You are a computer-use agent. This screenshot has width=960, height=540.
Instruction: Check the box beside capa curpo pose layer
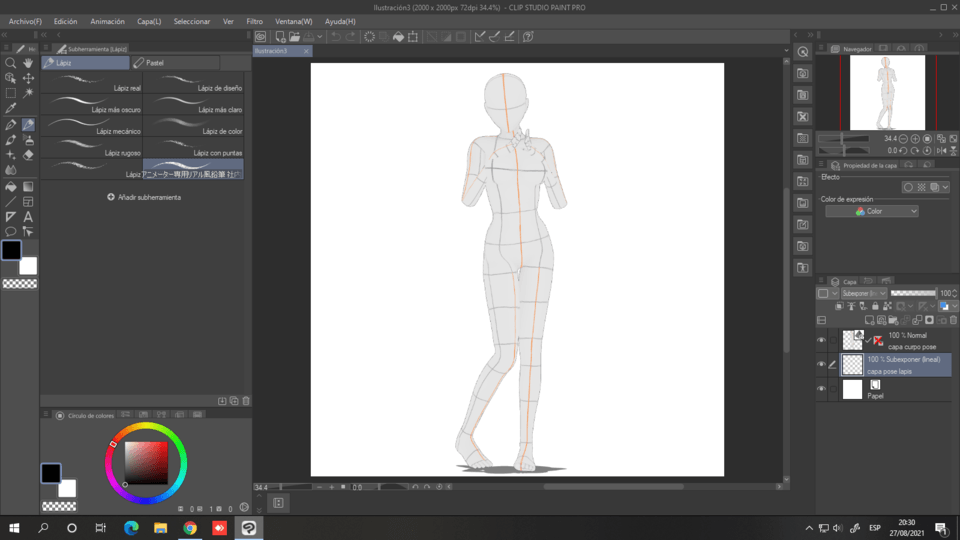(x=833, y=340)
